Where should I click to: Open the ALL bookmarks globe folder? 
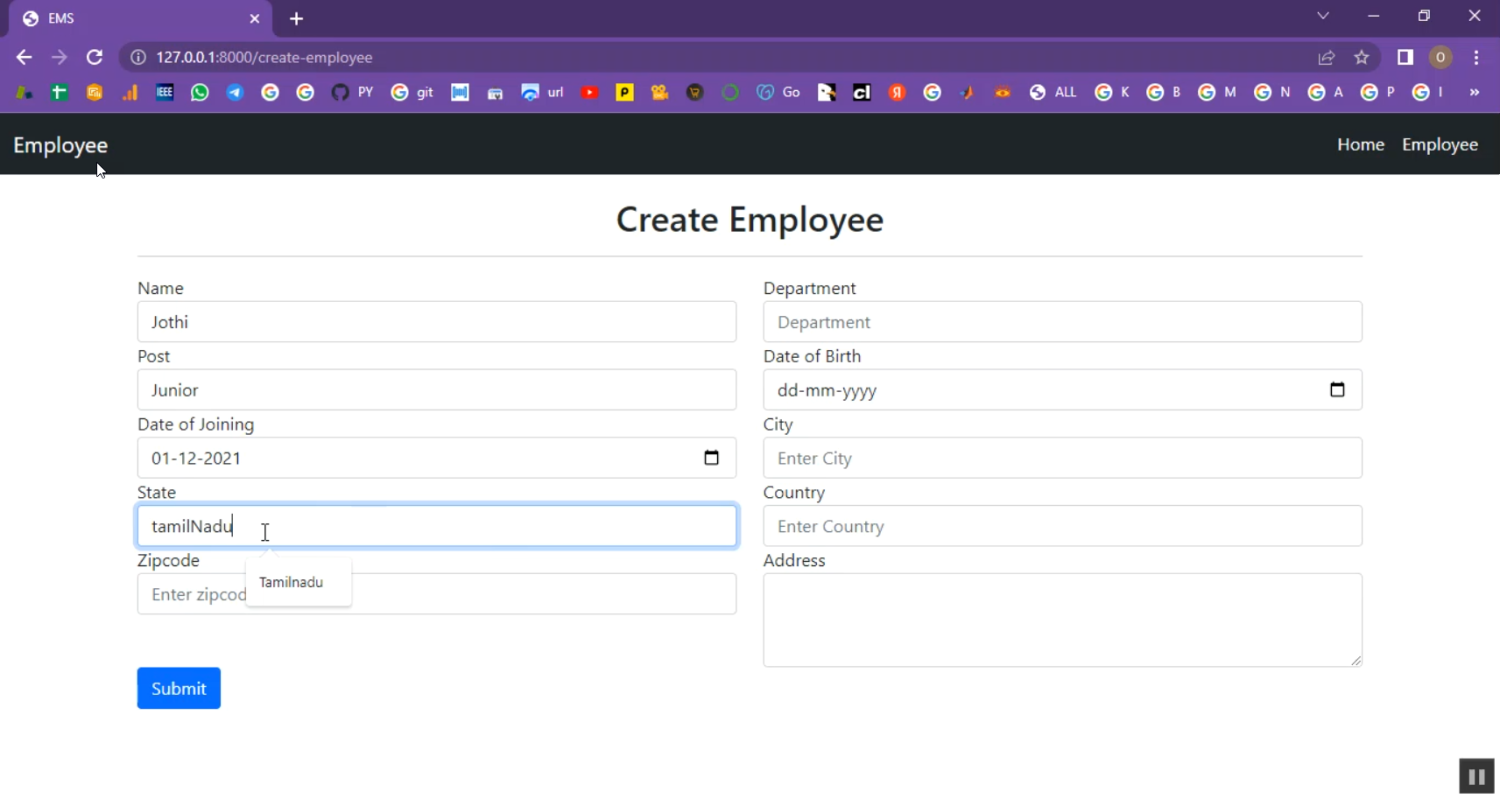[1052, 93]
